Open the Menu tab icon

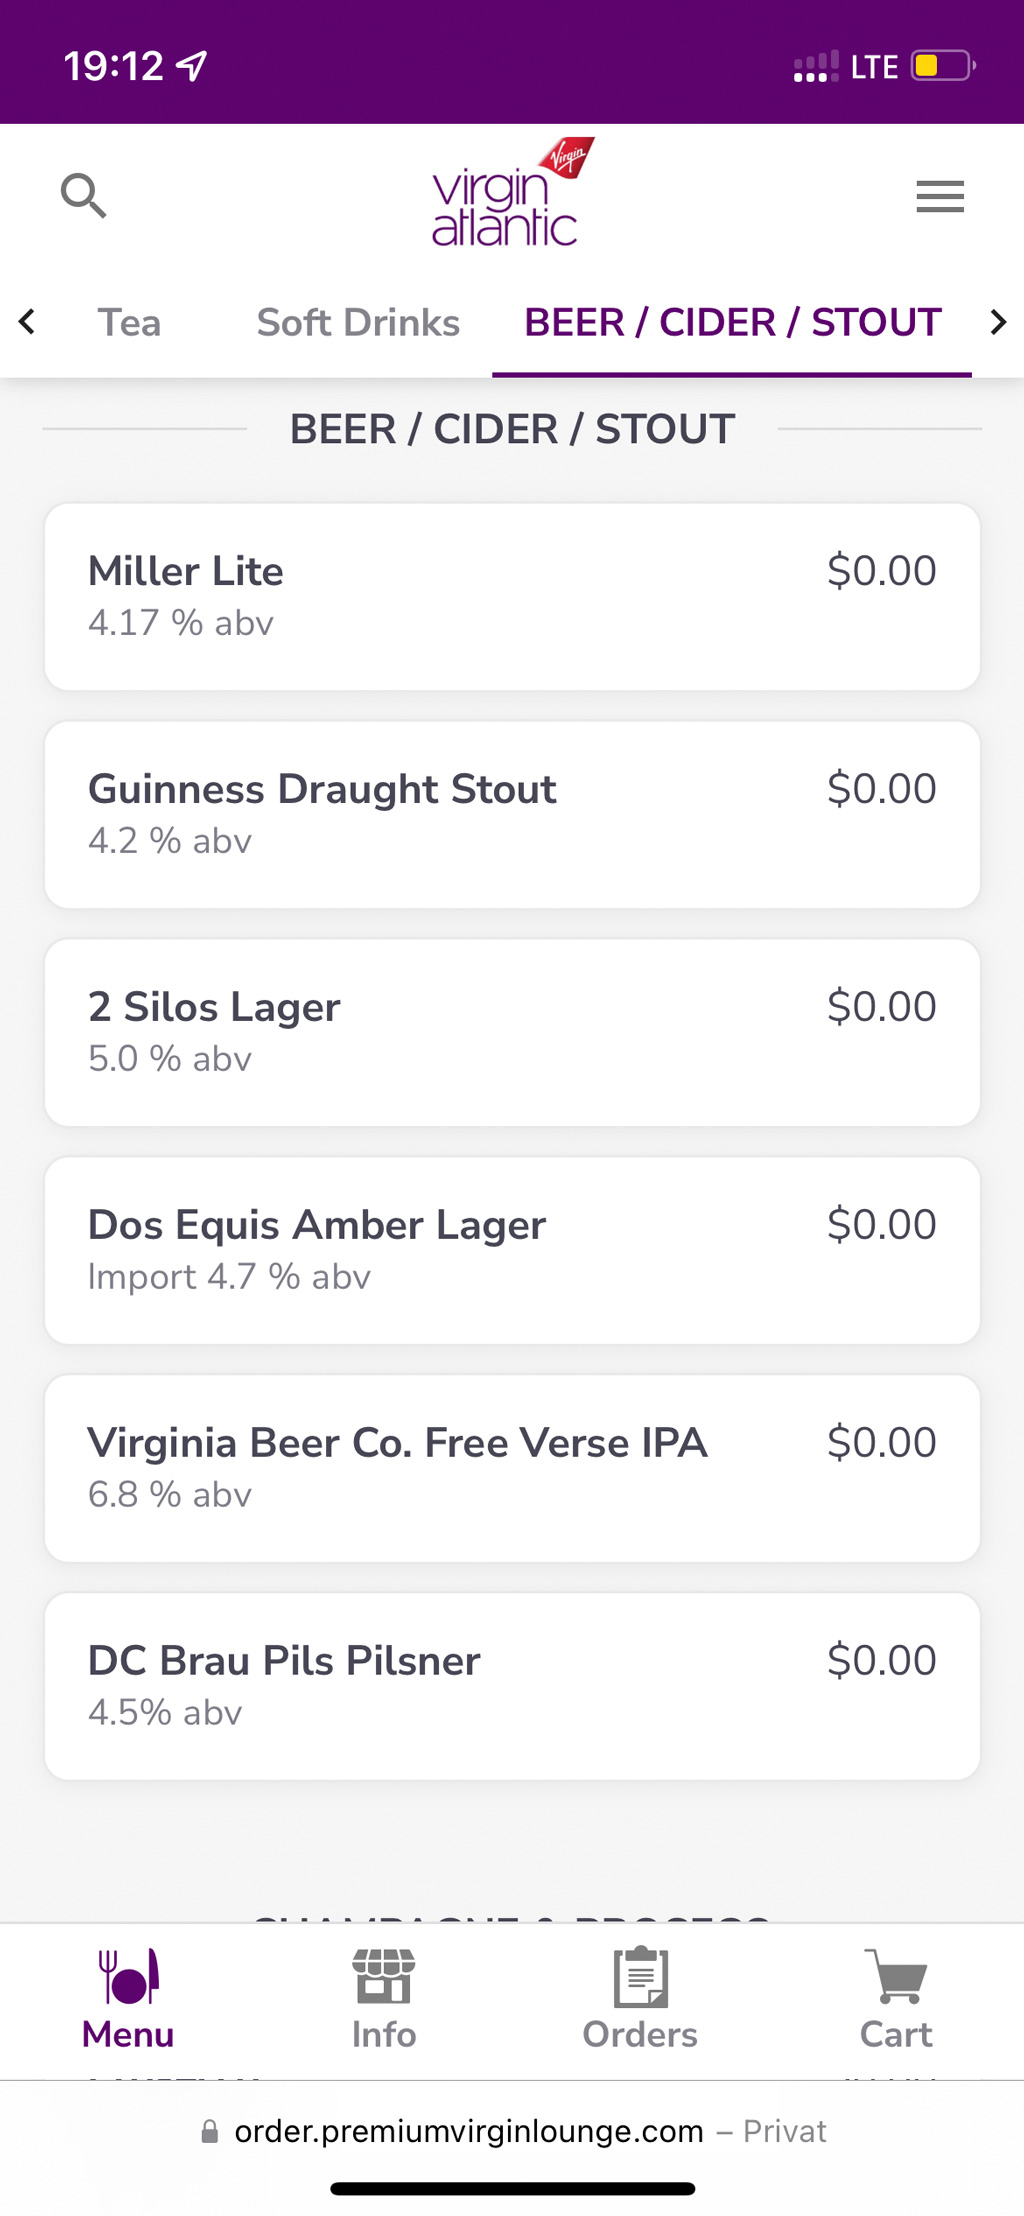pos(128,1978)
